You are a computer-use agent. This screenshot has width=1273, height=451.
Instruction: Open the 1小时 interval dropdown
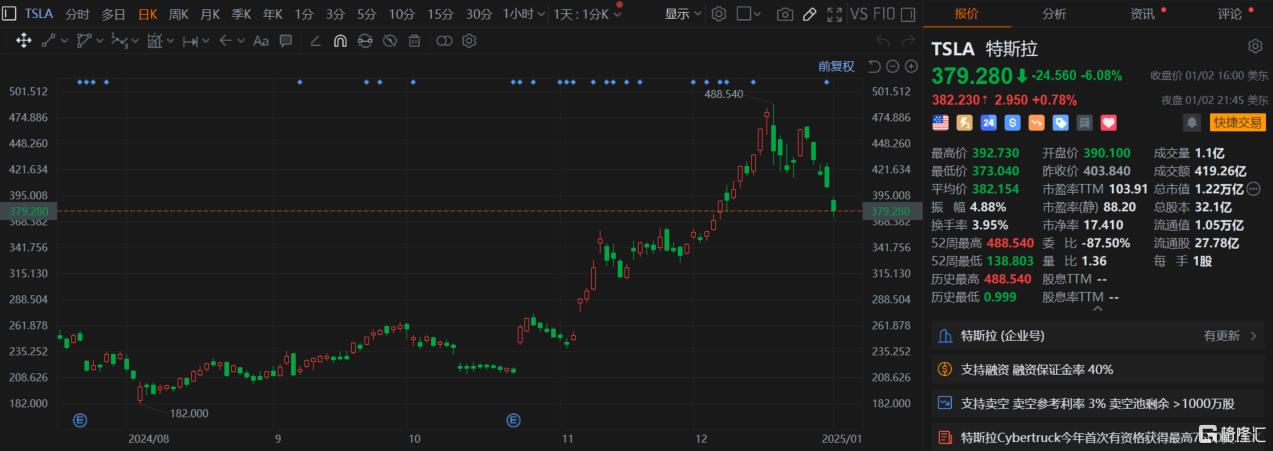[525, 14]
